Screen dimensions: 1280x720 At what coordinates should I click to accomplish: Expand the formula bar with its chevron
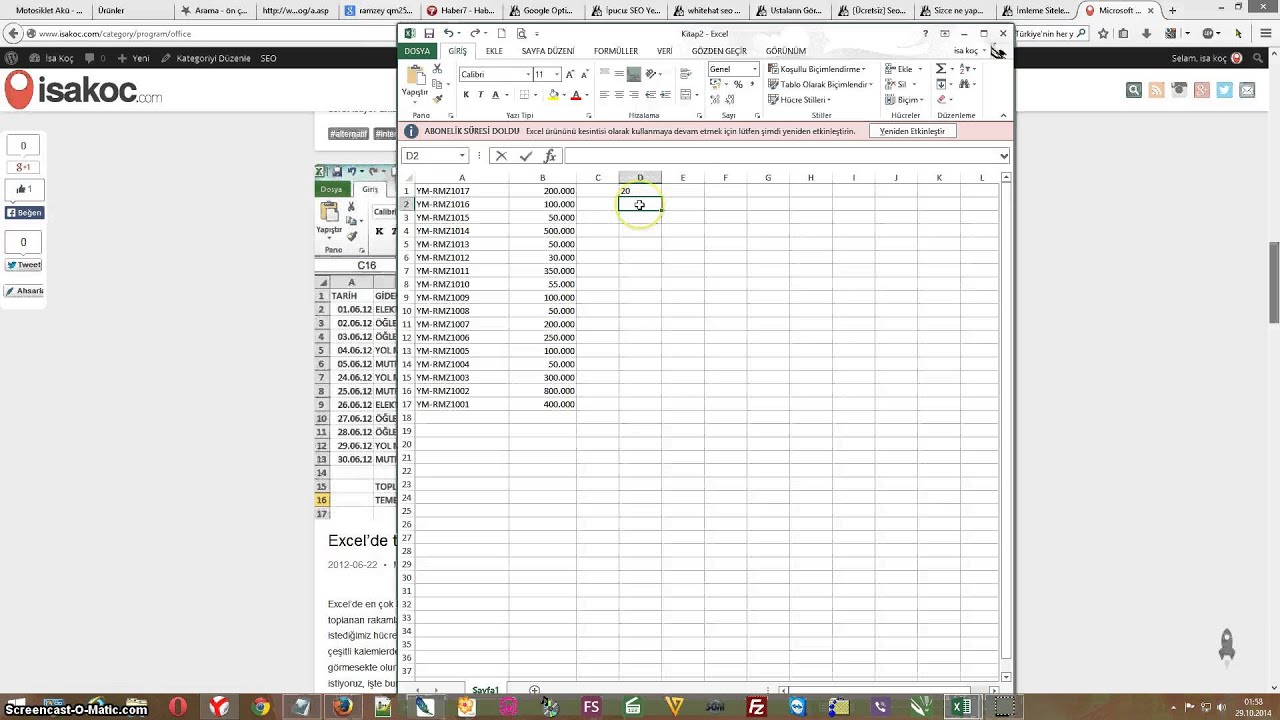tap(1003, 156)
